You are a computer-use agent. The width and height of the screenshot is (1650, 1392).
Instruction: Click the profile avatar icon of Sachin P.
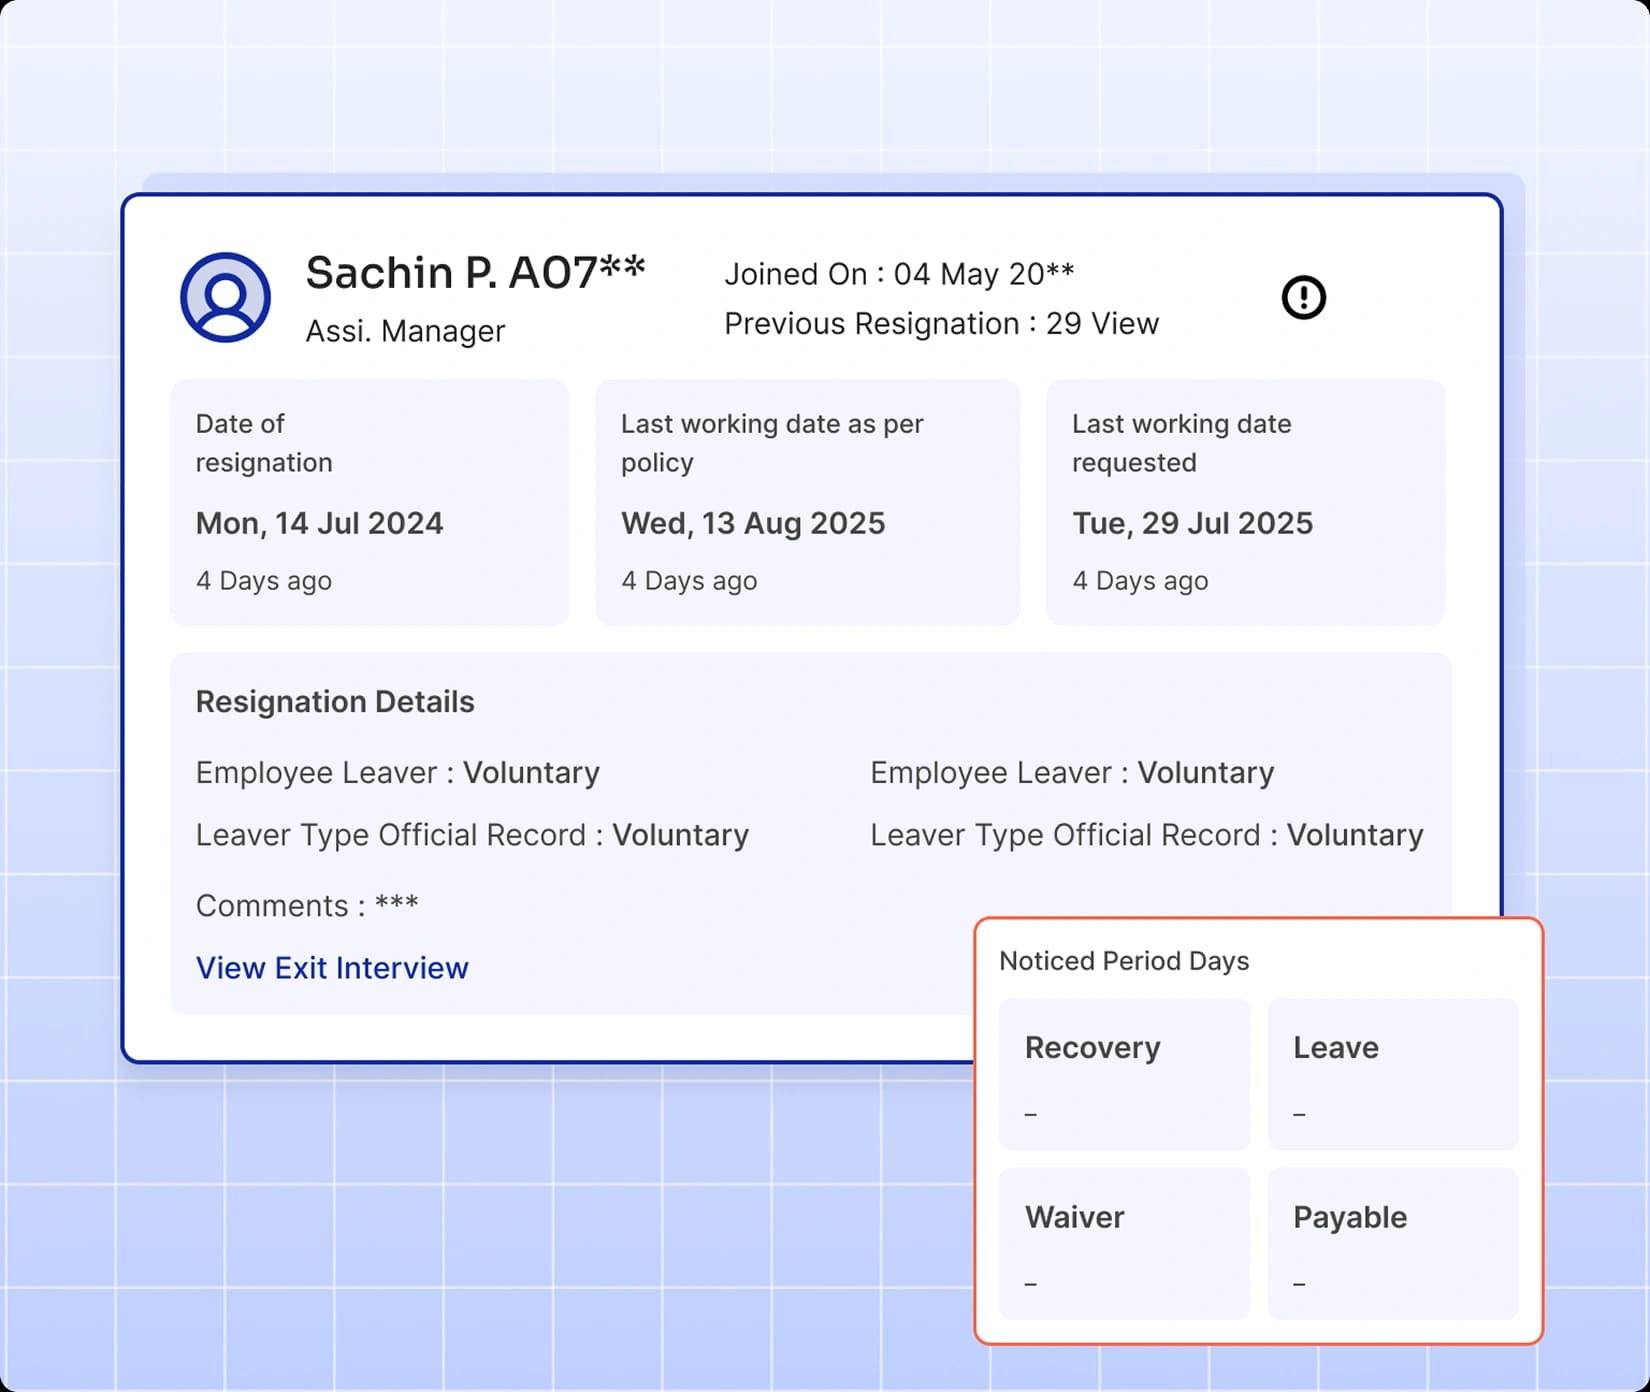224,298
